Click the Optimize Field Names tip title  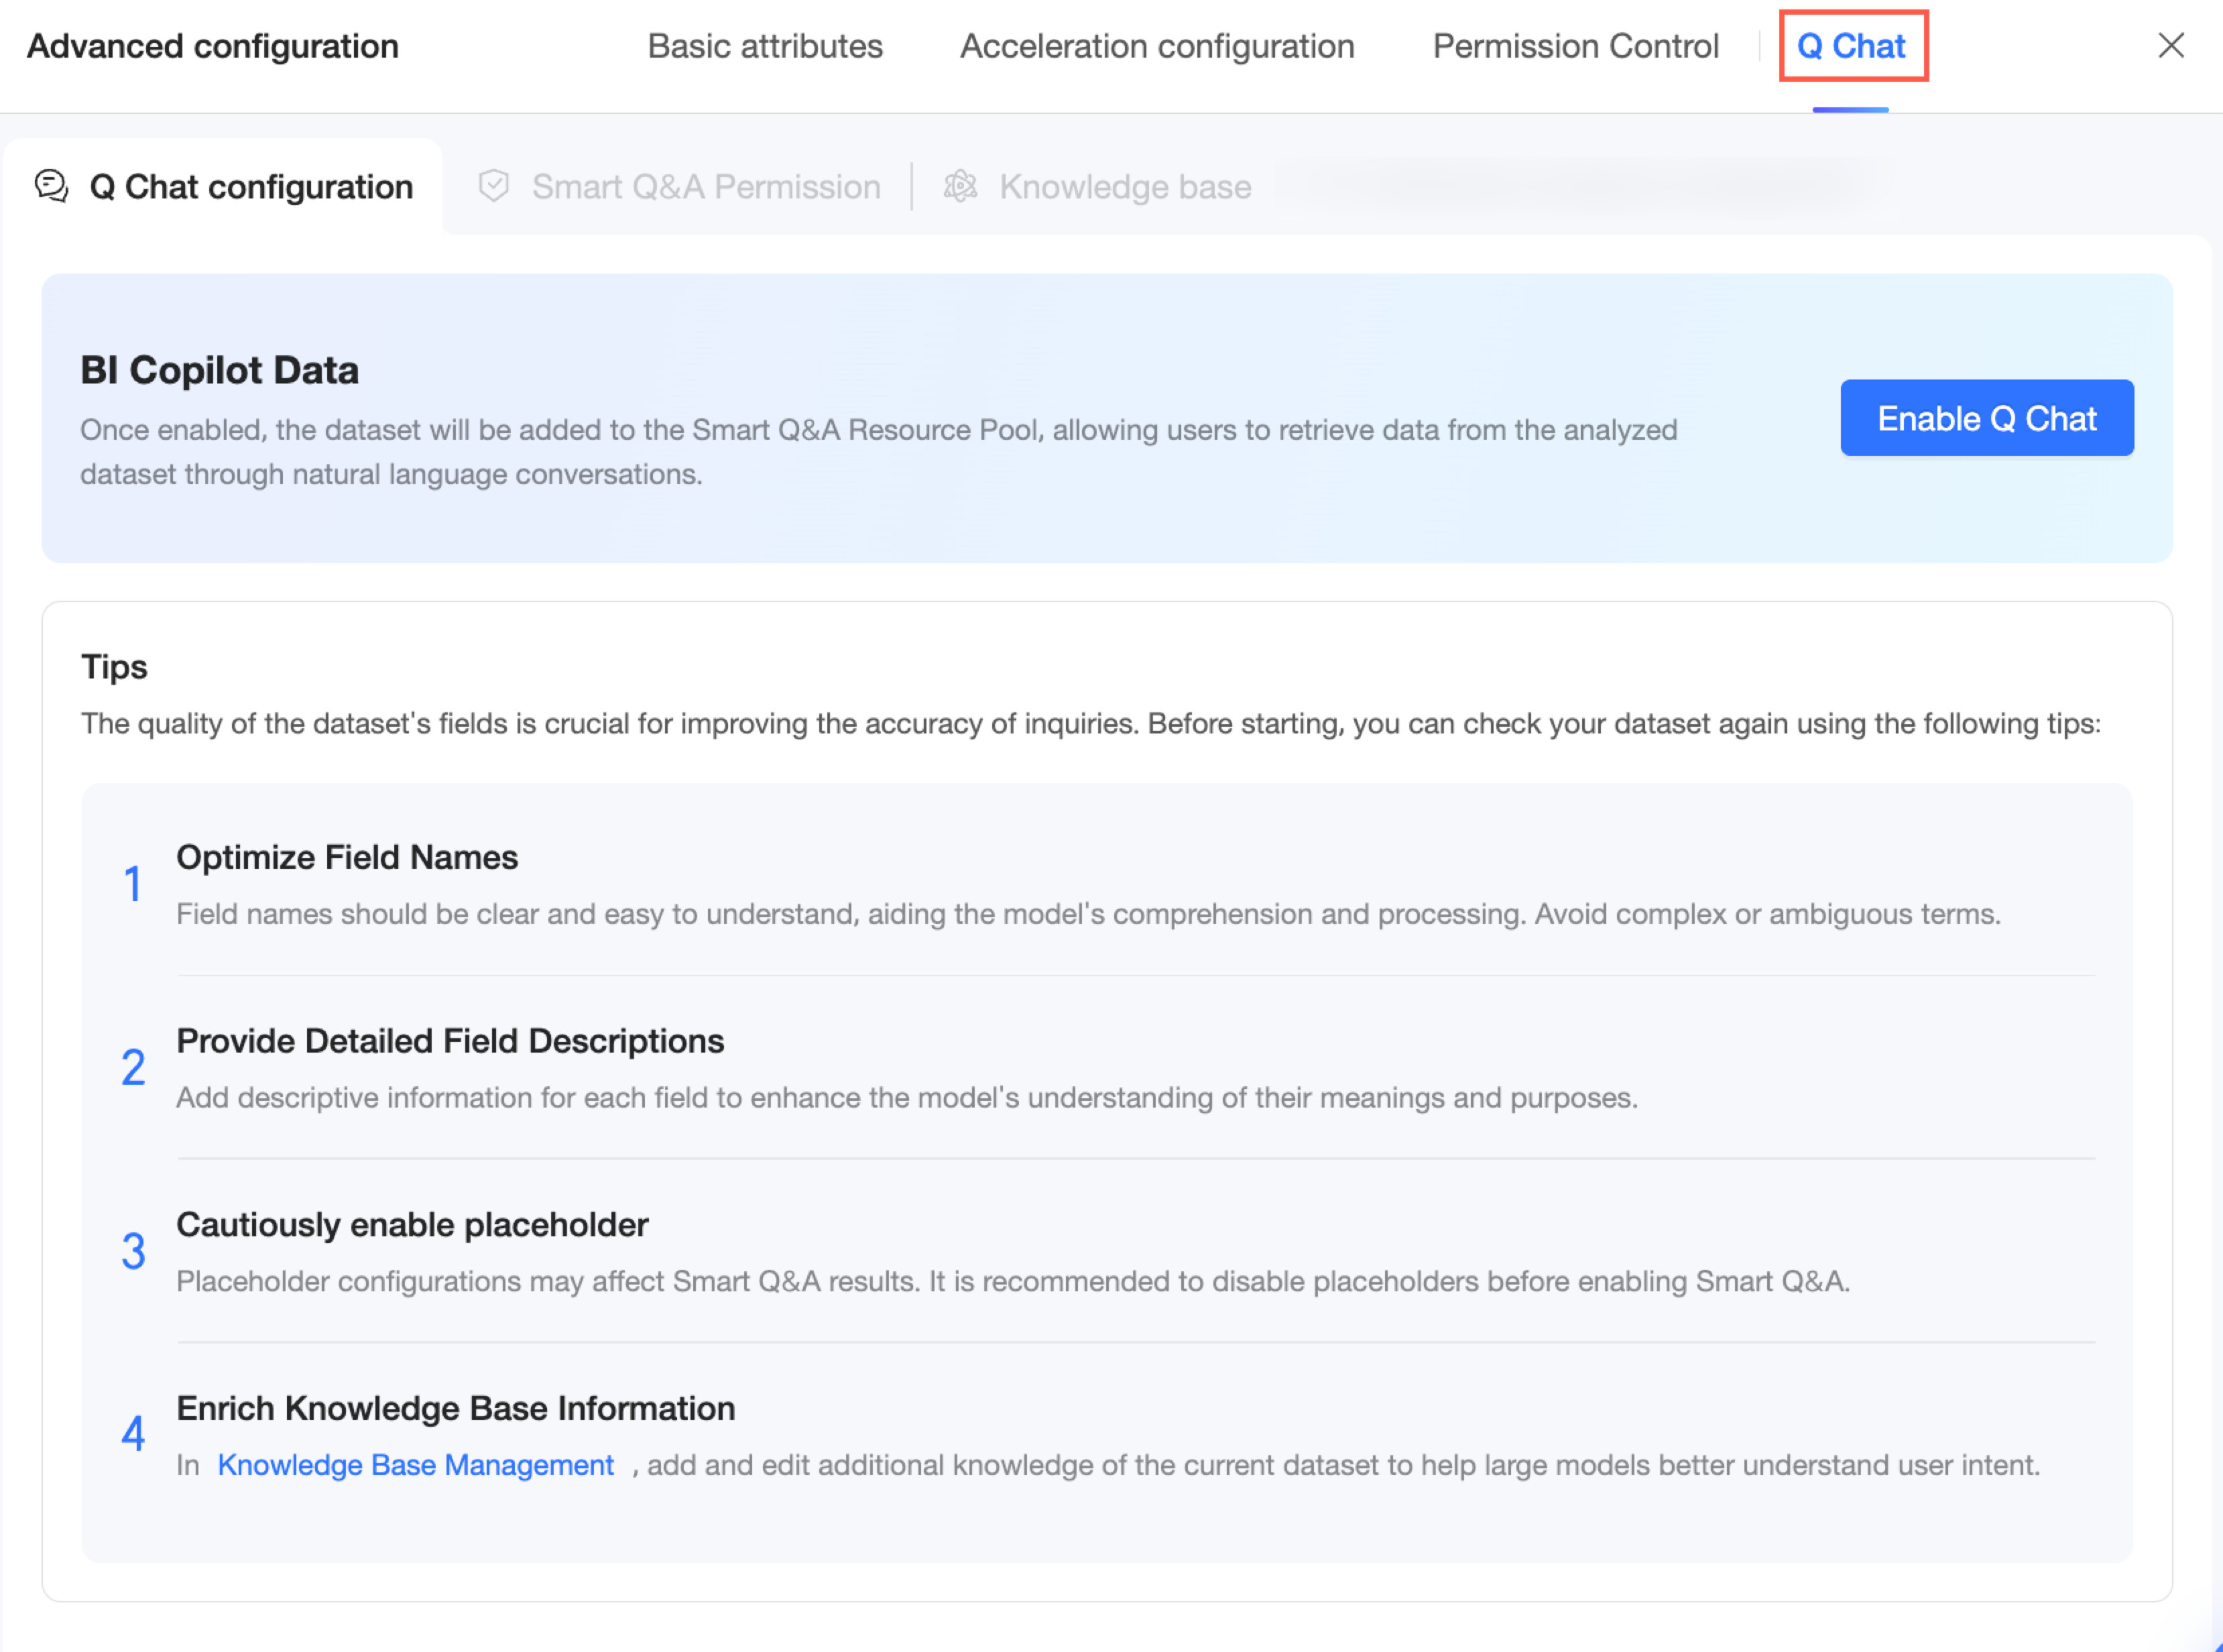point(347,857)
